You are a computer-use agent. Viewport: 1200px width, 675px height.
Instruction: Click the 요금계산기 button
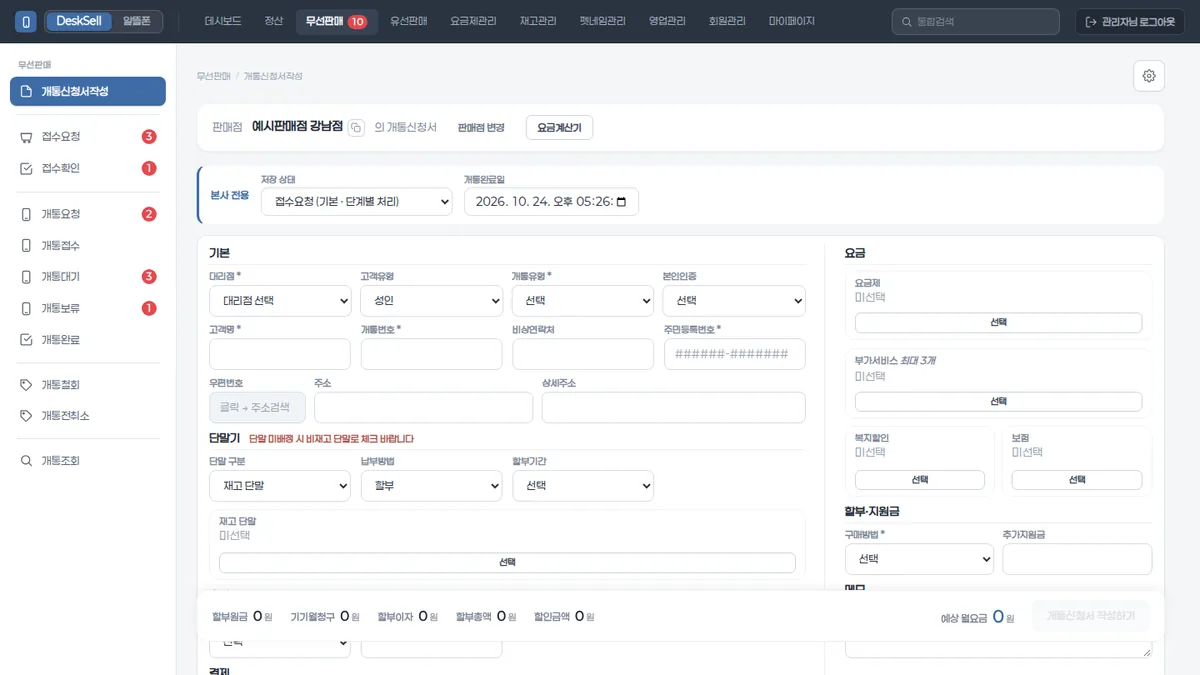(559, 128)
